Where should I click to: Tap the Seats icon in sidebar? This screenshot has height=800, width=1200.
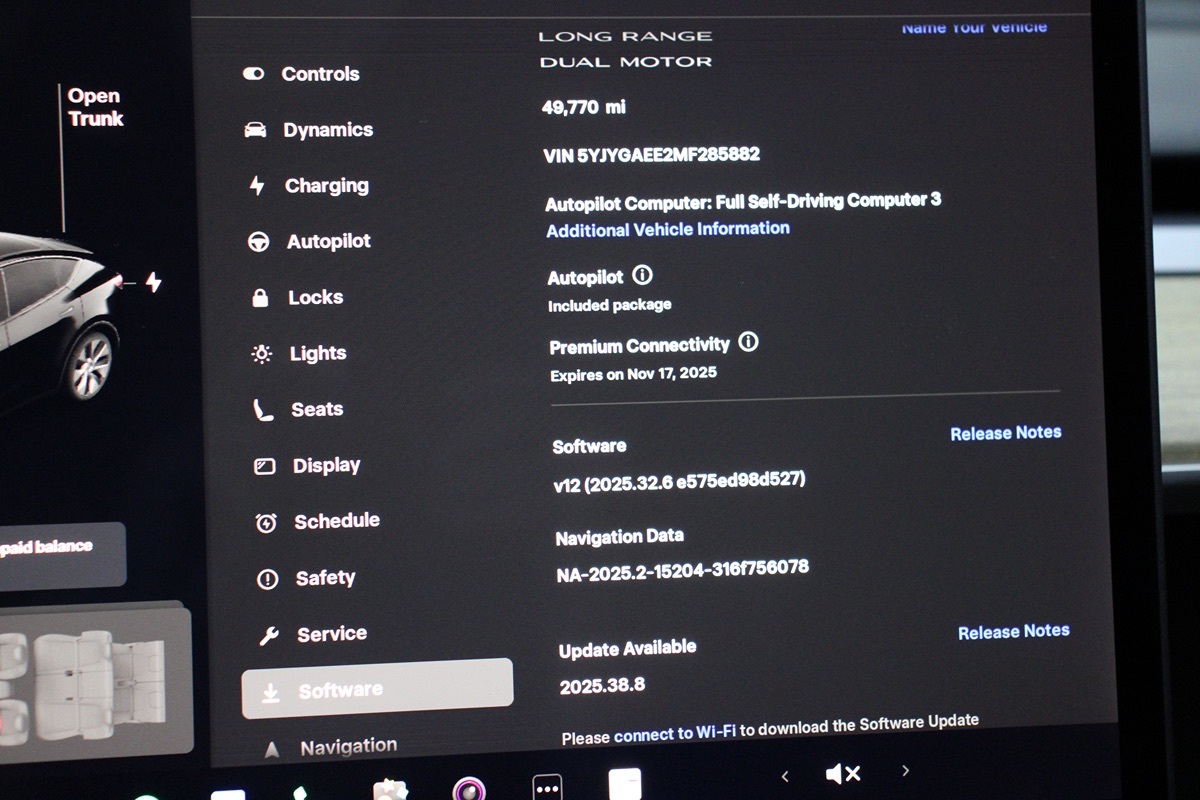263,410
